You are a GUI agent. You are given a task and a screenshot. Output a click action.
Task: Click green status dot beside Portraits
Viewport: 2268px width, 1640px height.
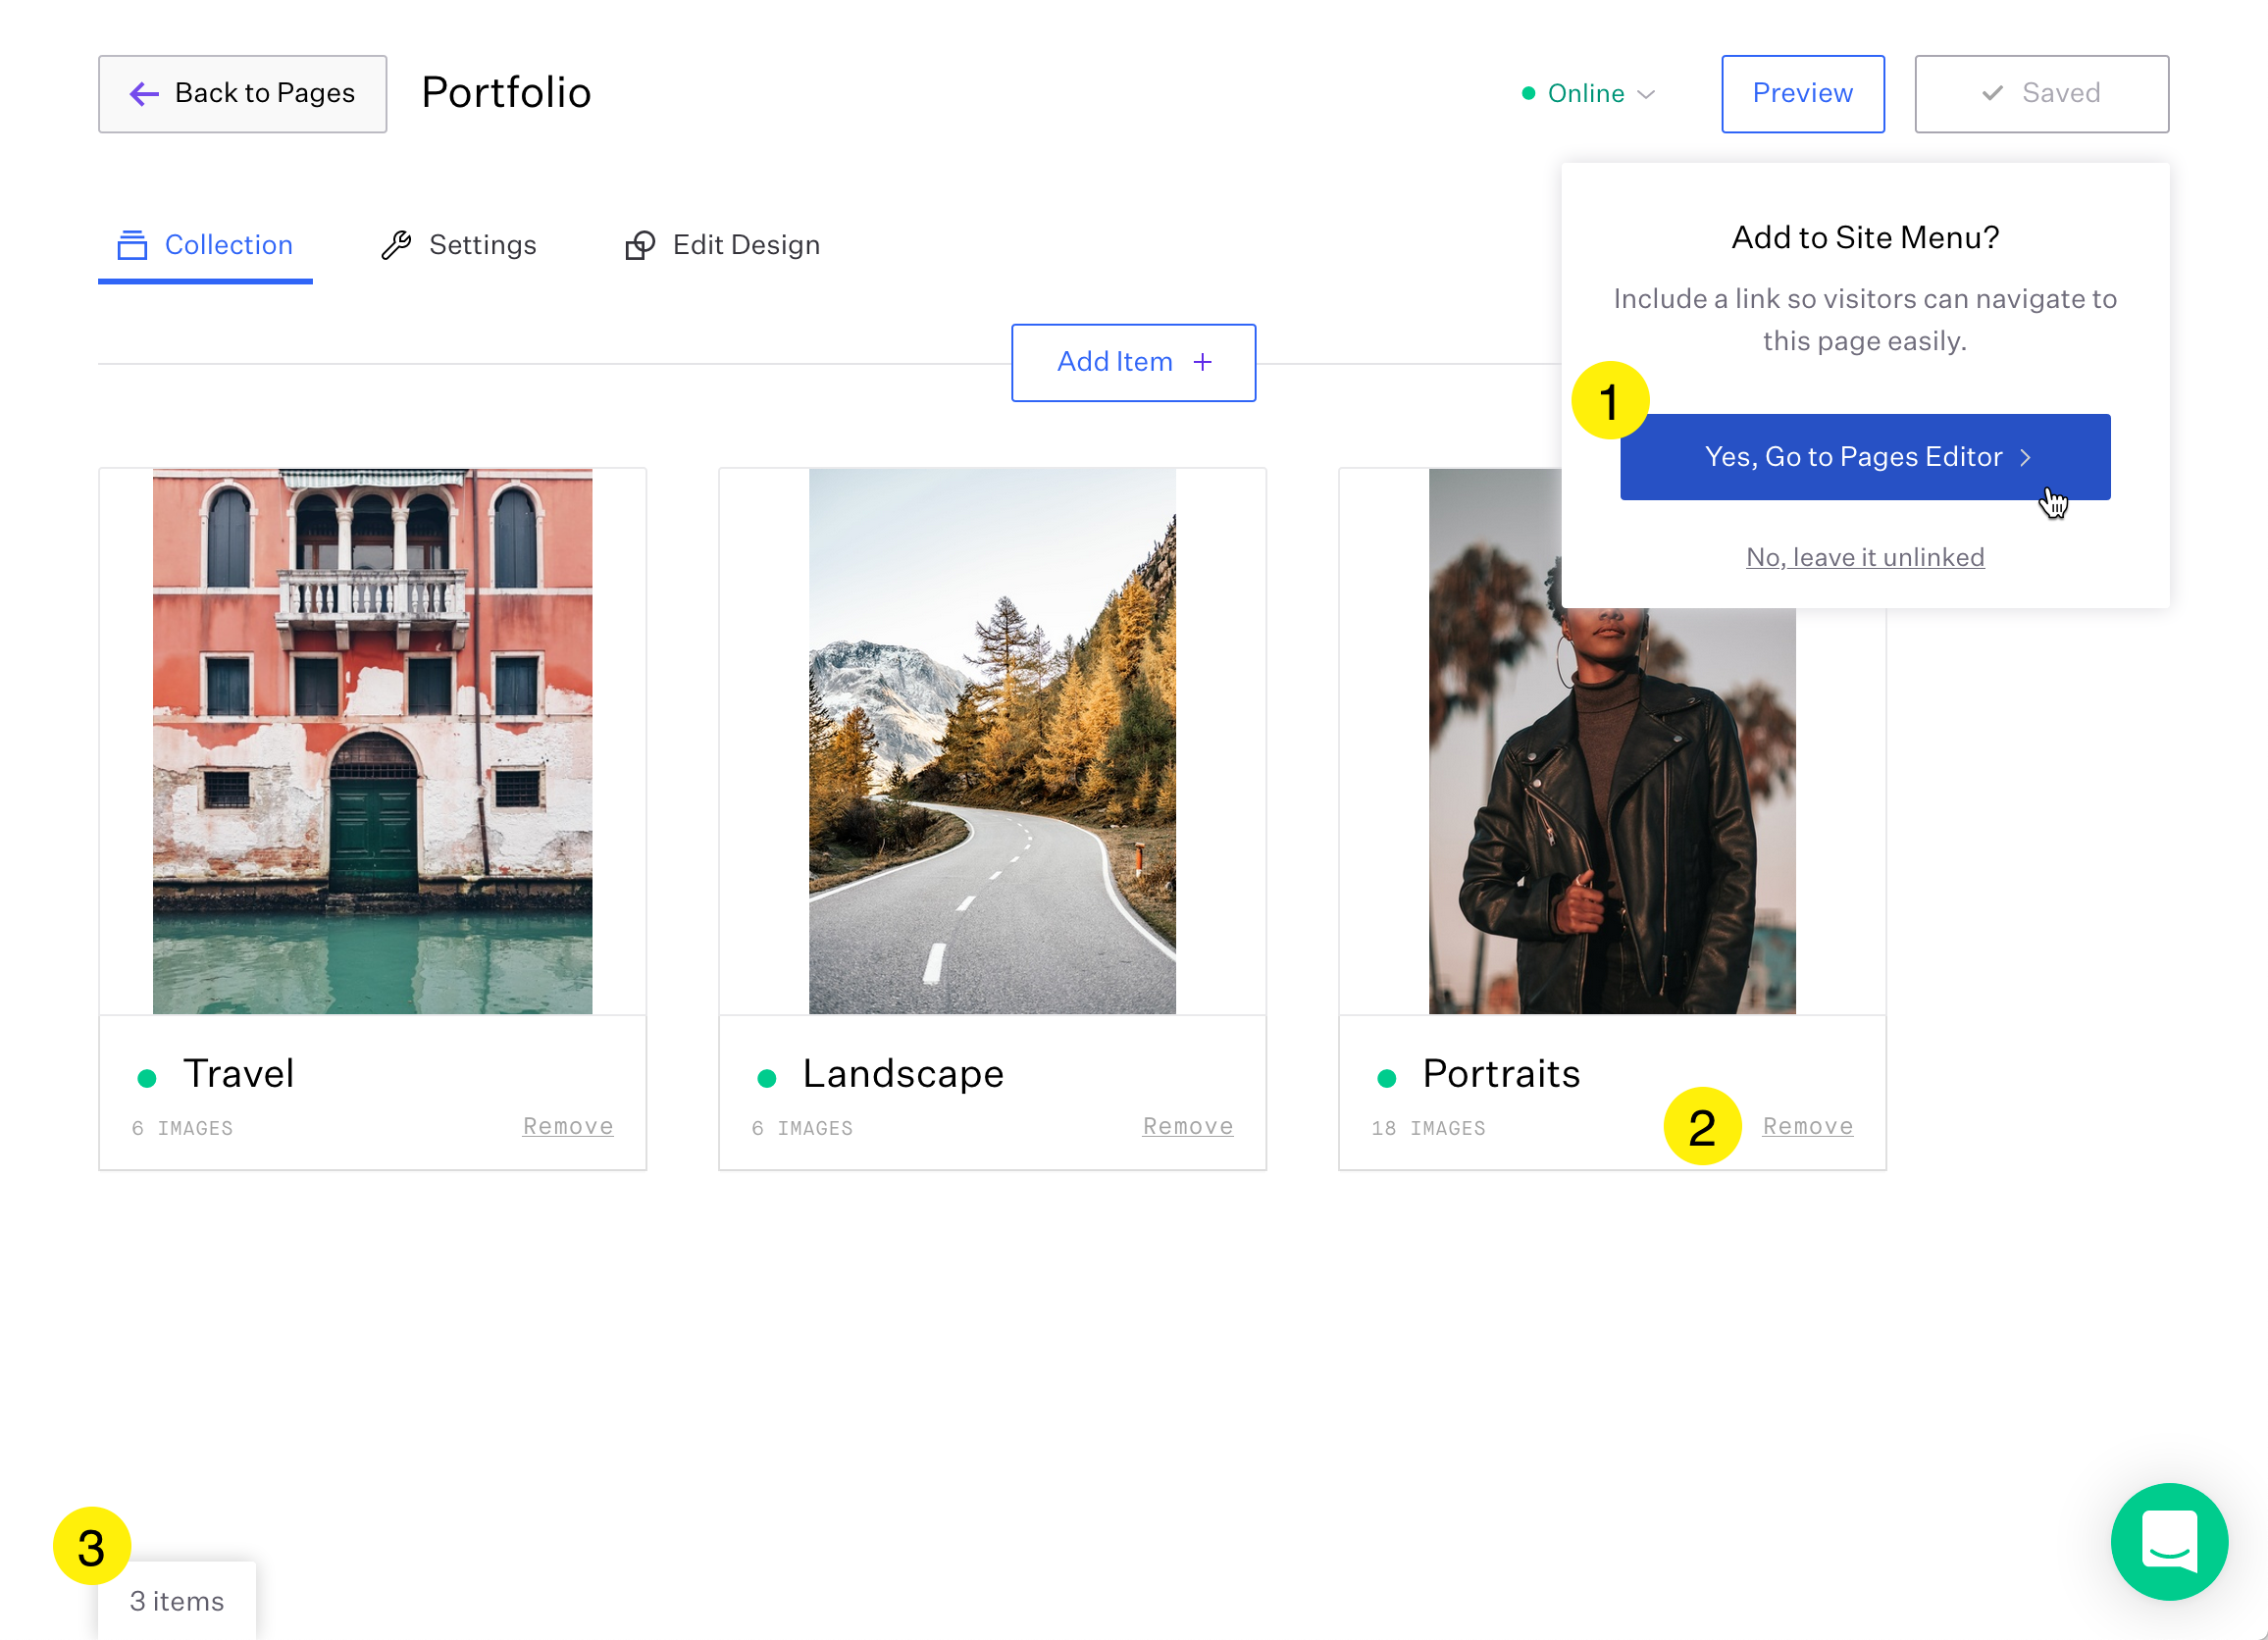(1387, 1078)
